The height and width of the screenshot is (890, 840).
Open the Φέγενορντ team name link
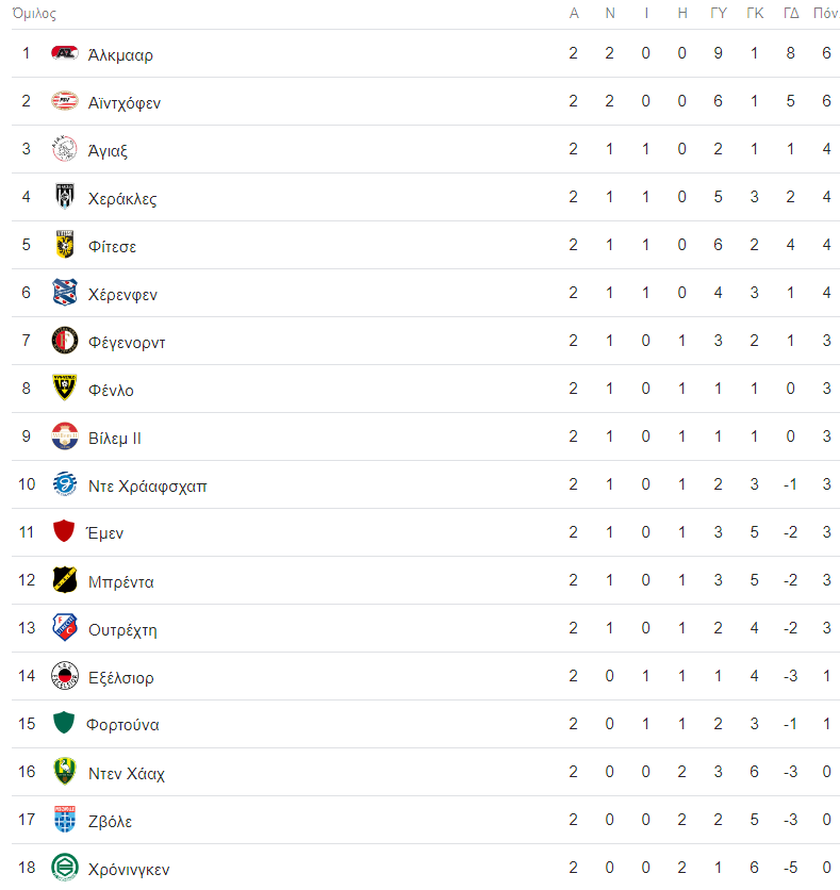127,342
